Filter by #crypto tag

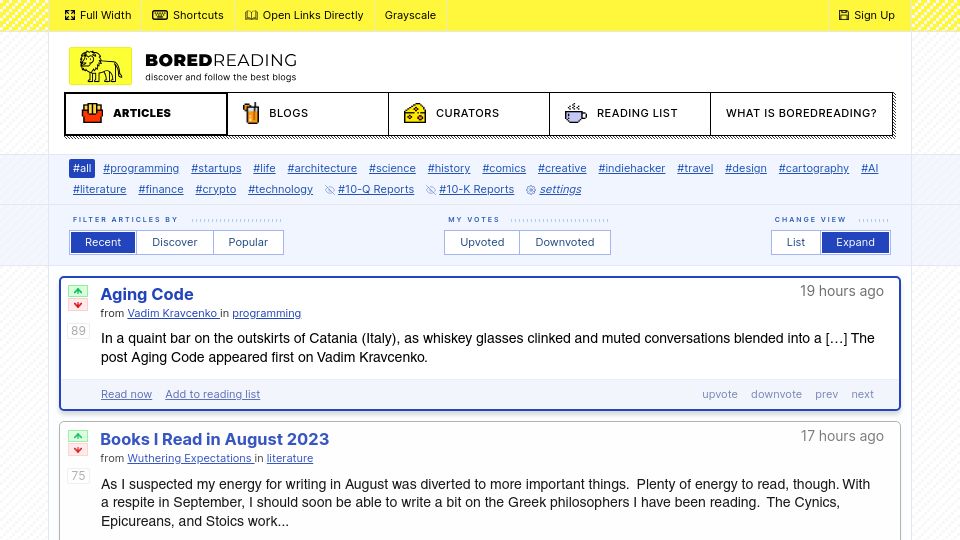point(216,190)
